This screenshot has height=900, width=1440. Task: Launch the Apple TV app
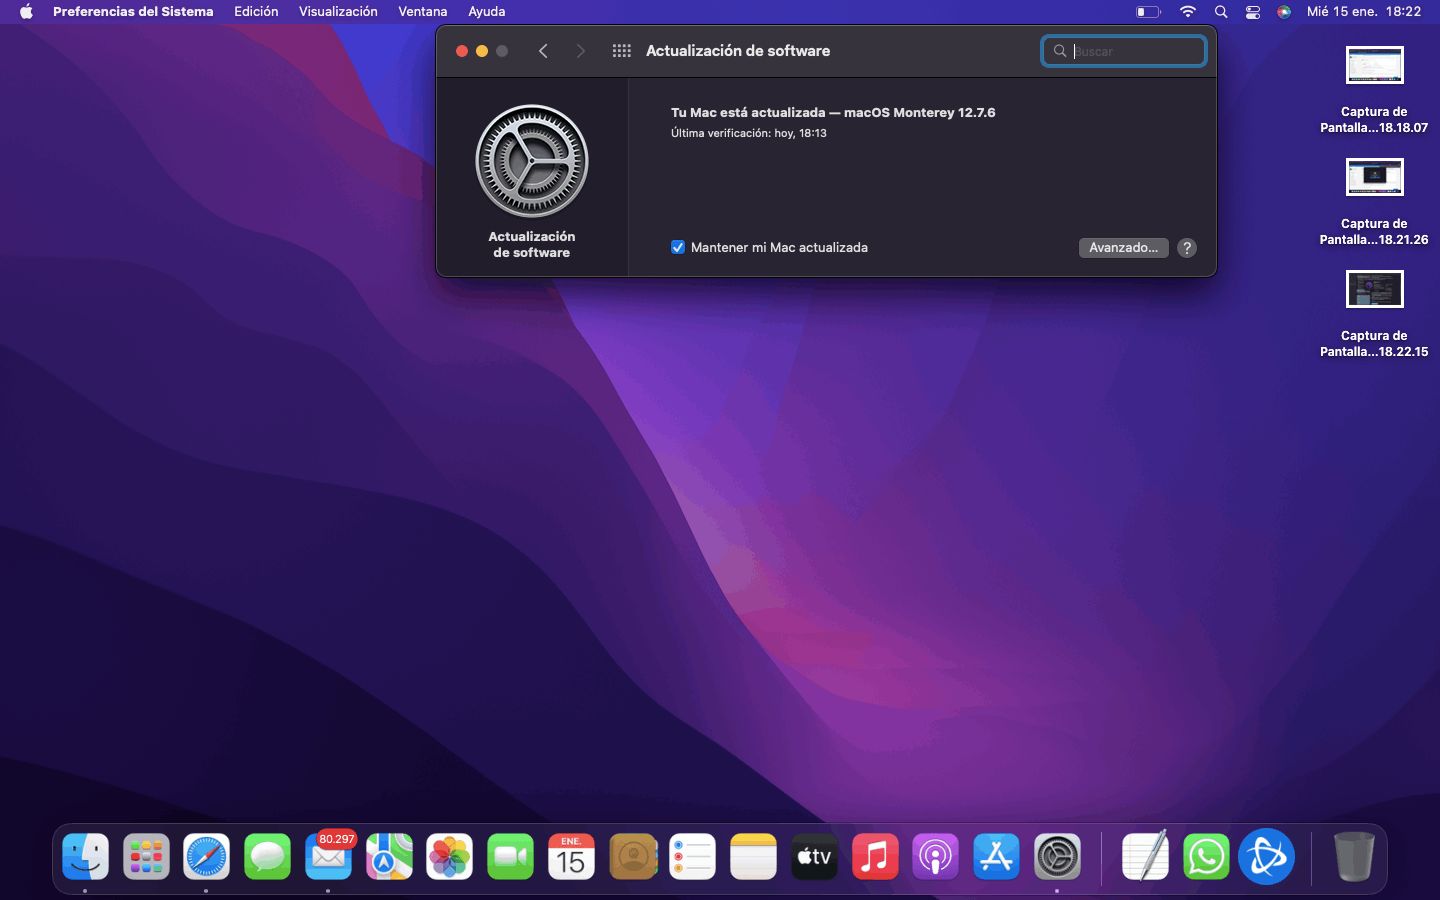814,857
